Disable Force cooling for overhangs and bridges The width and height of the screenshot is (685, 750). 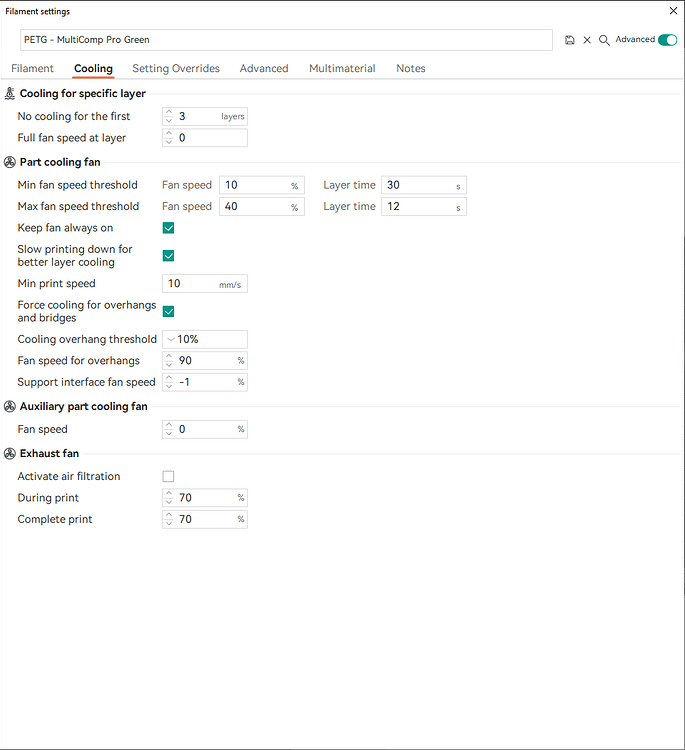168,312
